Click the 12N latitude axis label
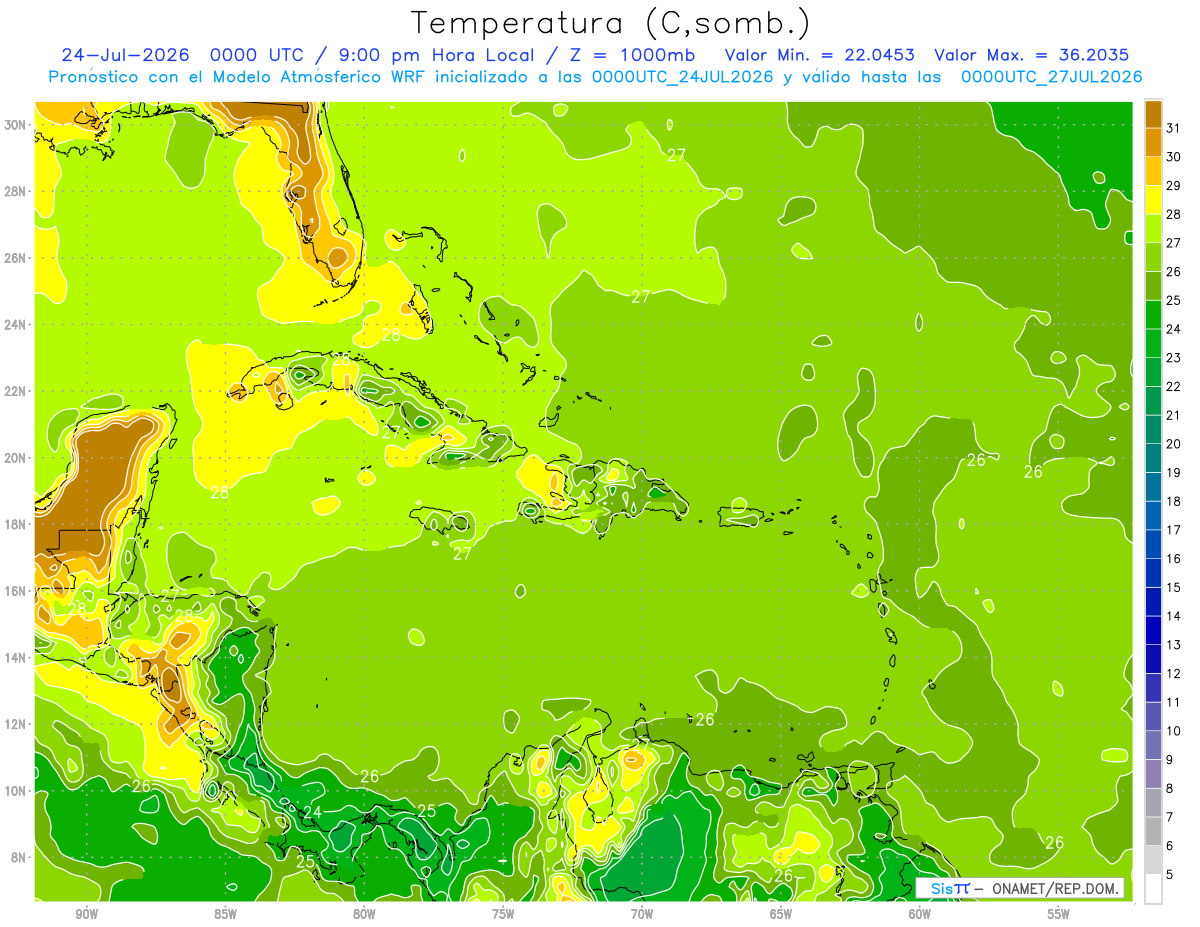Viewport: 1200px width, 927px height. click(x=16, y=724)
